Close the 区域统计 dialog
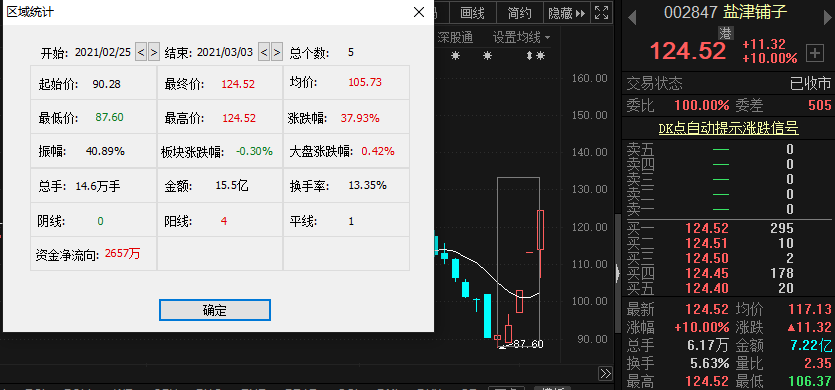The width and height of the screenshot is (835, 390). pos(419,12)
